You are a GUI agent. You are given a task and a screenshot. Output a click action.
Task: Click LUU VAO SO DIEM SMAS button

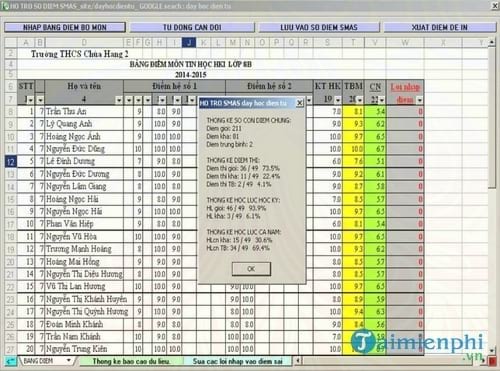tap(319, 27)
